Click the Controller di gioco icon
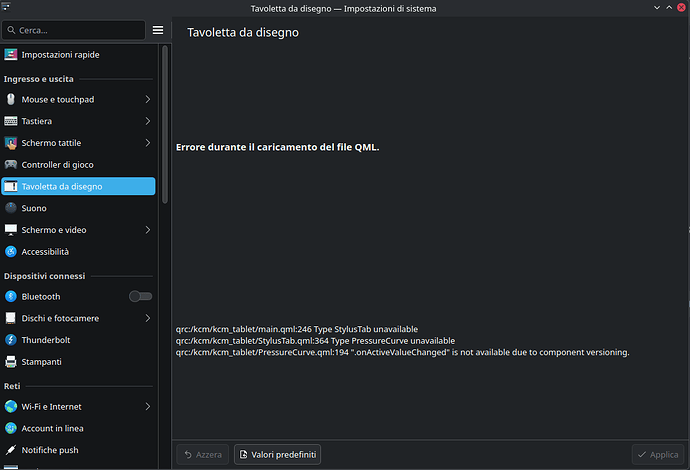Screen dimensions: 690x470 click(x=11, y=164)
